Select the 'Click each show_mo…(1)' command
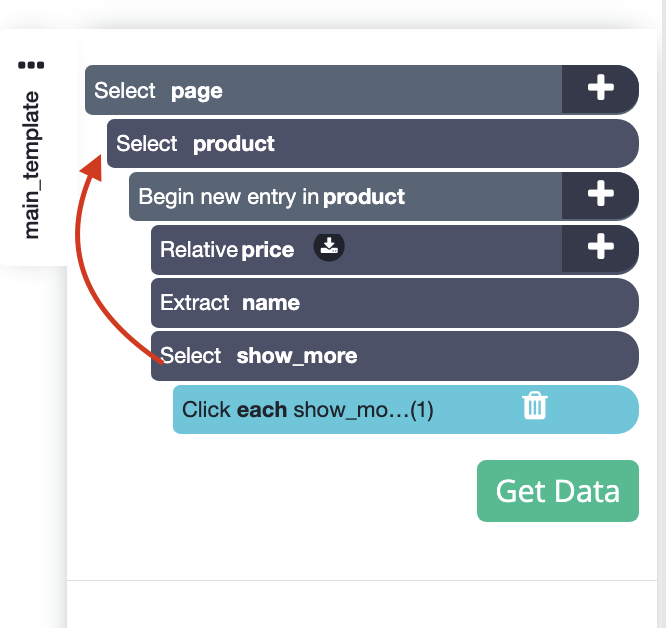The height and width of the screenshot is (628, 666). [x=406, y=409]
